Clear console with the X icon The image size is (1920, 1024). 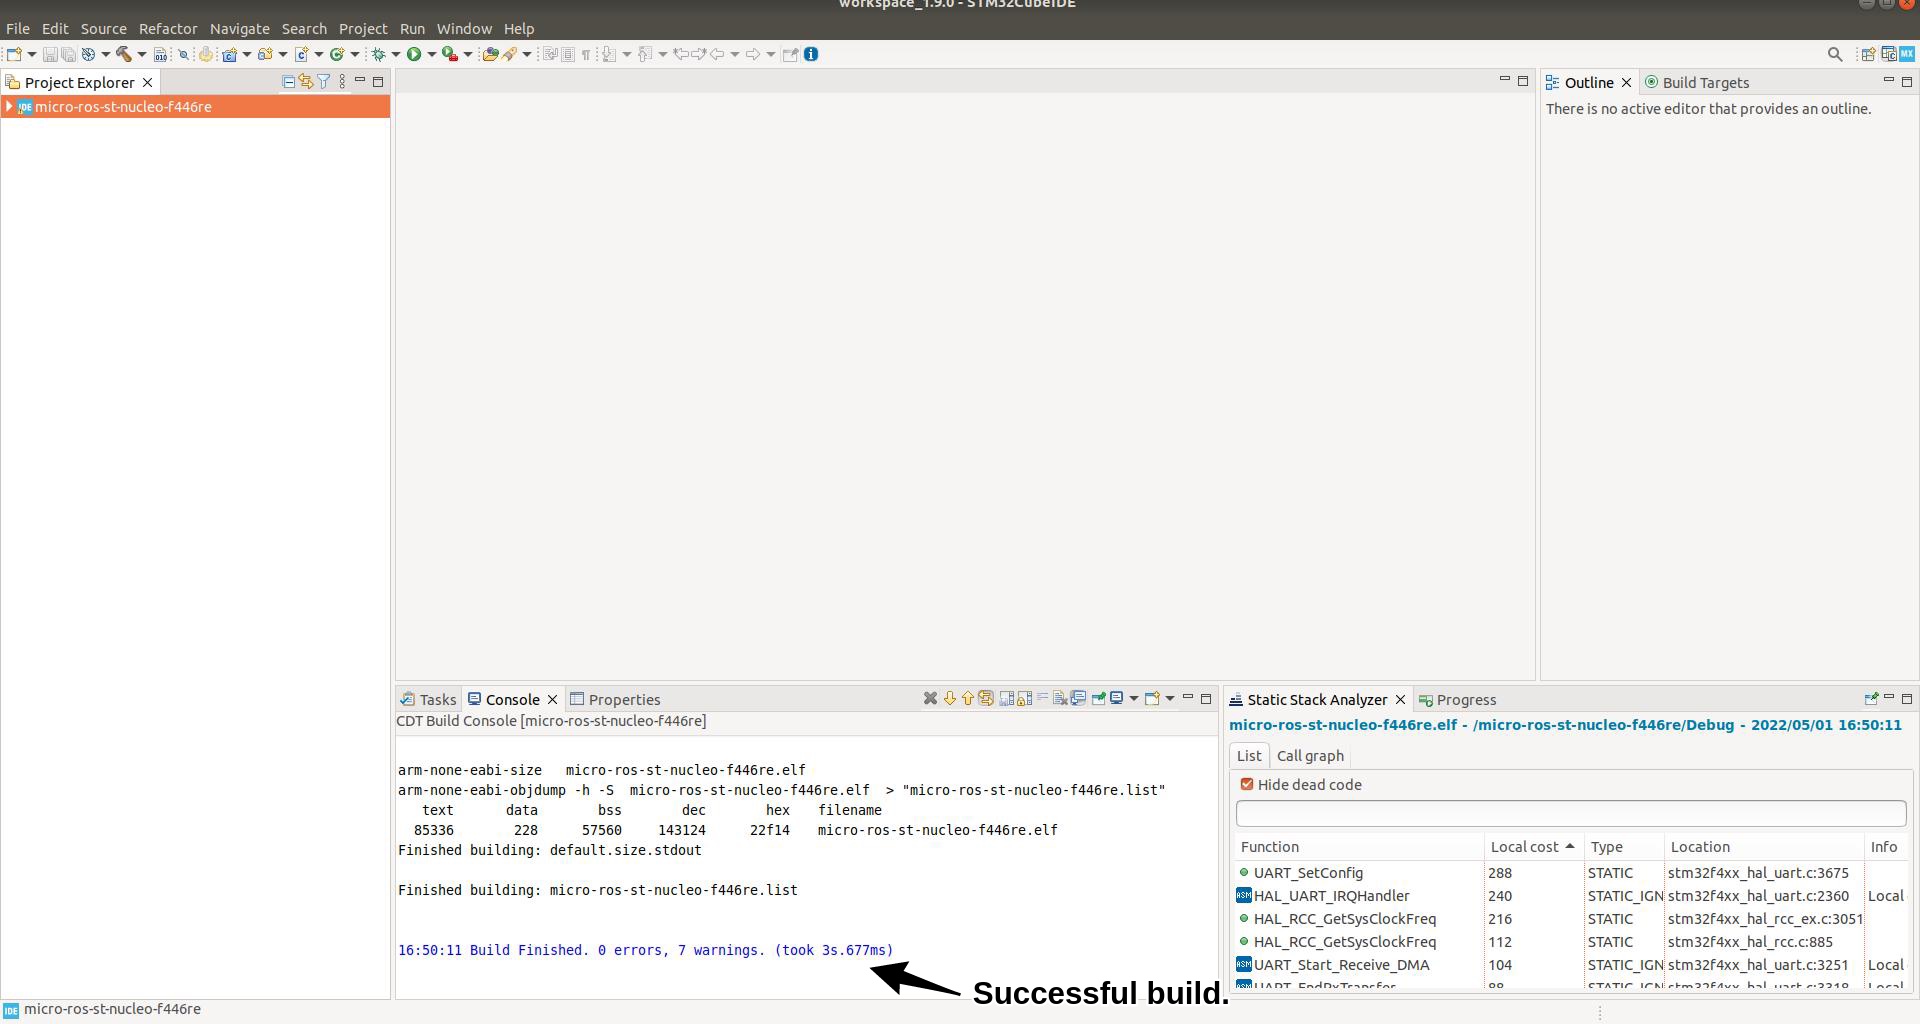[x=930, y=699]
